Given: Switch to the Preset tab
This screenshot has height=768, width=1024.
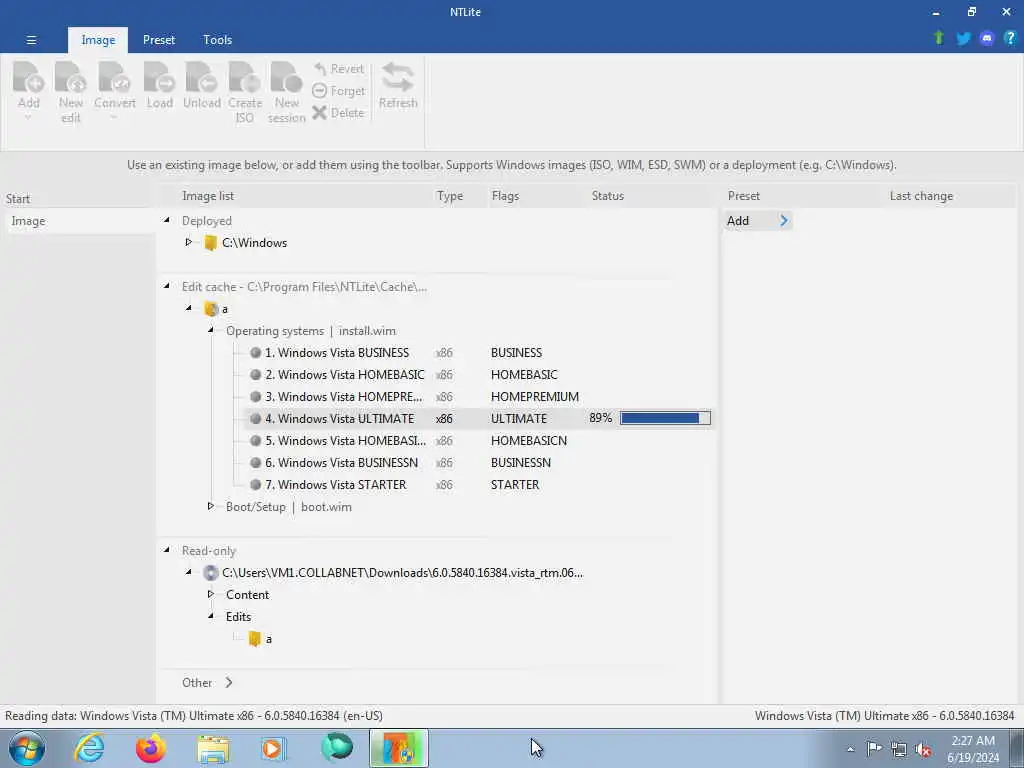Looking at the screenshot, I should coord(159,40).
